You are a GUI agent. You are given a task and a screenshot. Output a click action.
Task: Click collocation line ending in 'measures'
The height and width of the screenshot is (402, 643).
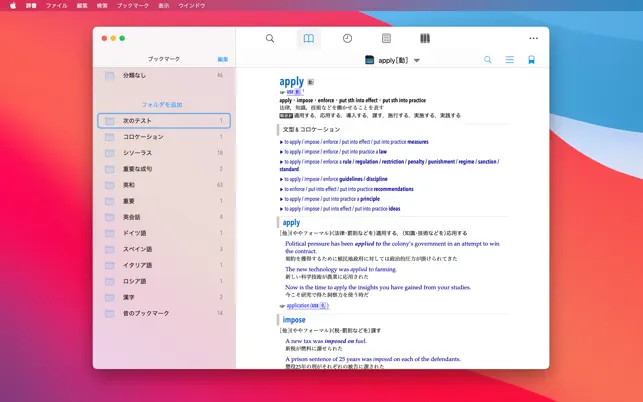coord(356,142)
